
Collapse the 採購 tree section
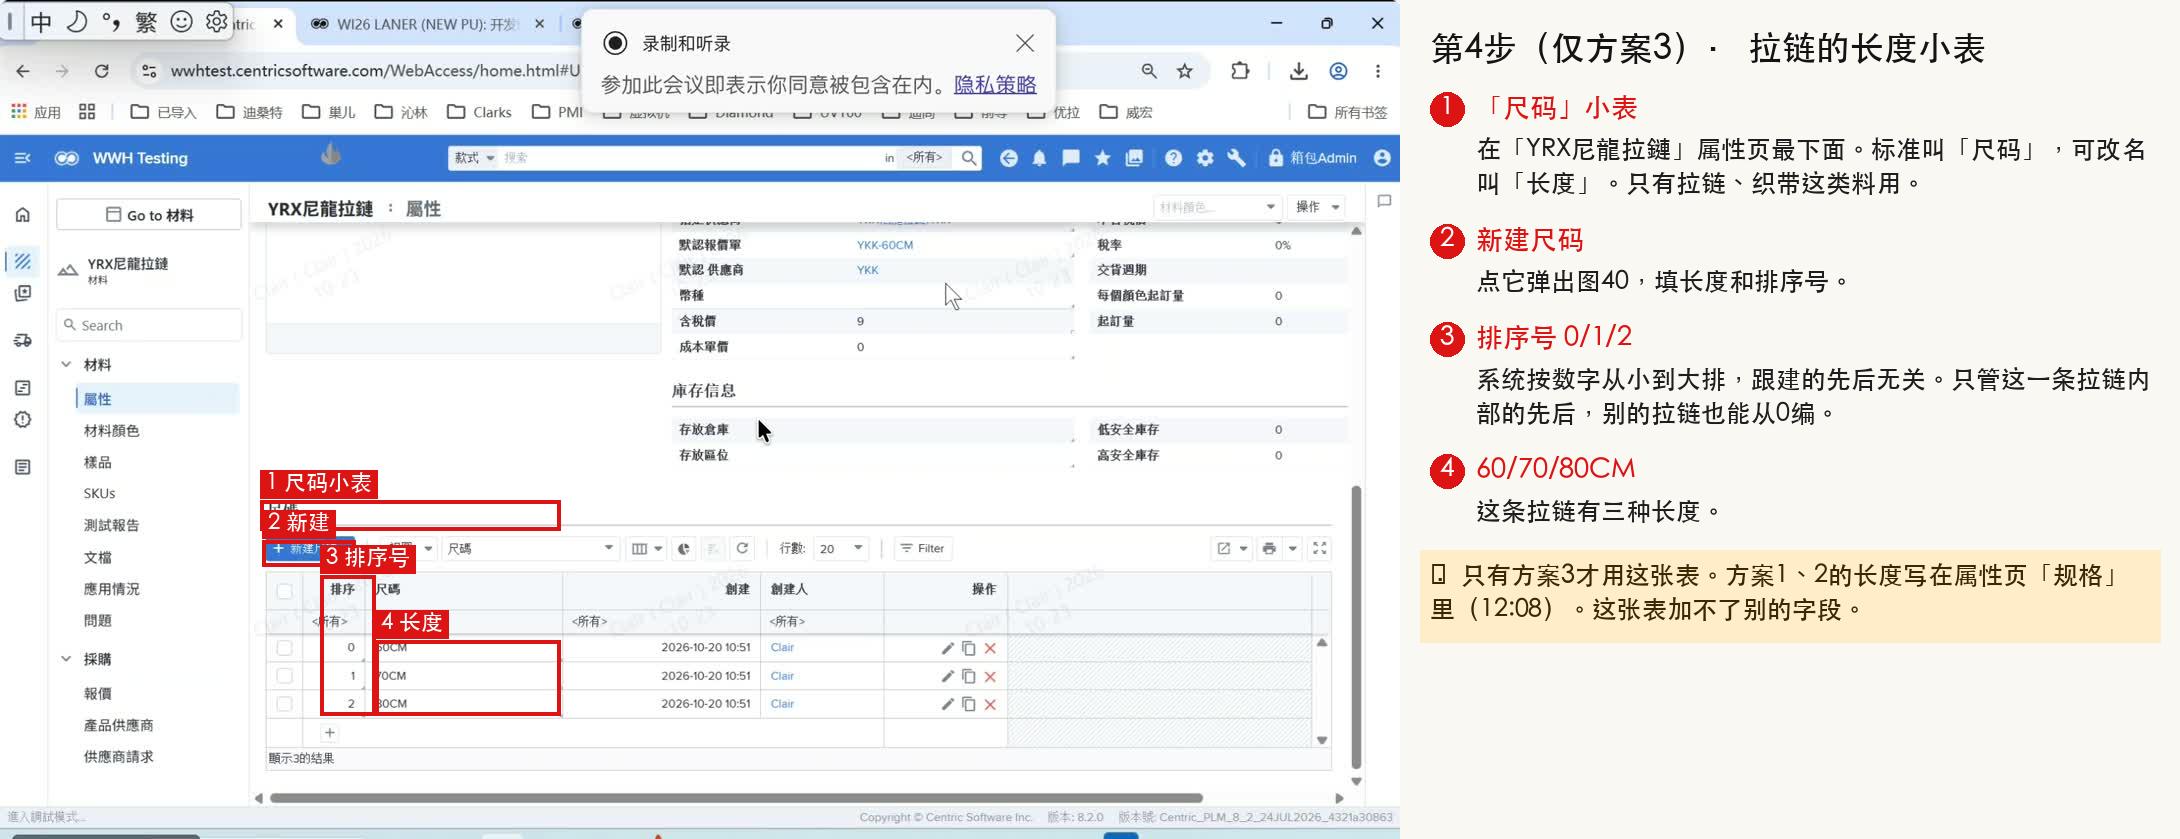[66, 659]
